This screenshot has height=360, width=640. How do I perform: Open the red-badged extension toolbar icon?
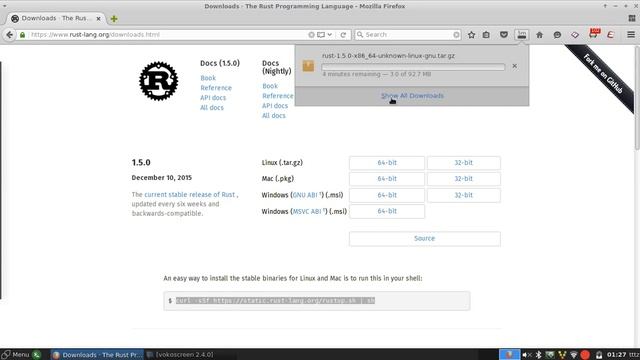click(593, 34)
